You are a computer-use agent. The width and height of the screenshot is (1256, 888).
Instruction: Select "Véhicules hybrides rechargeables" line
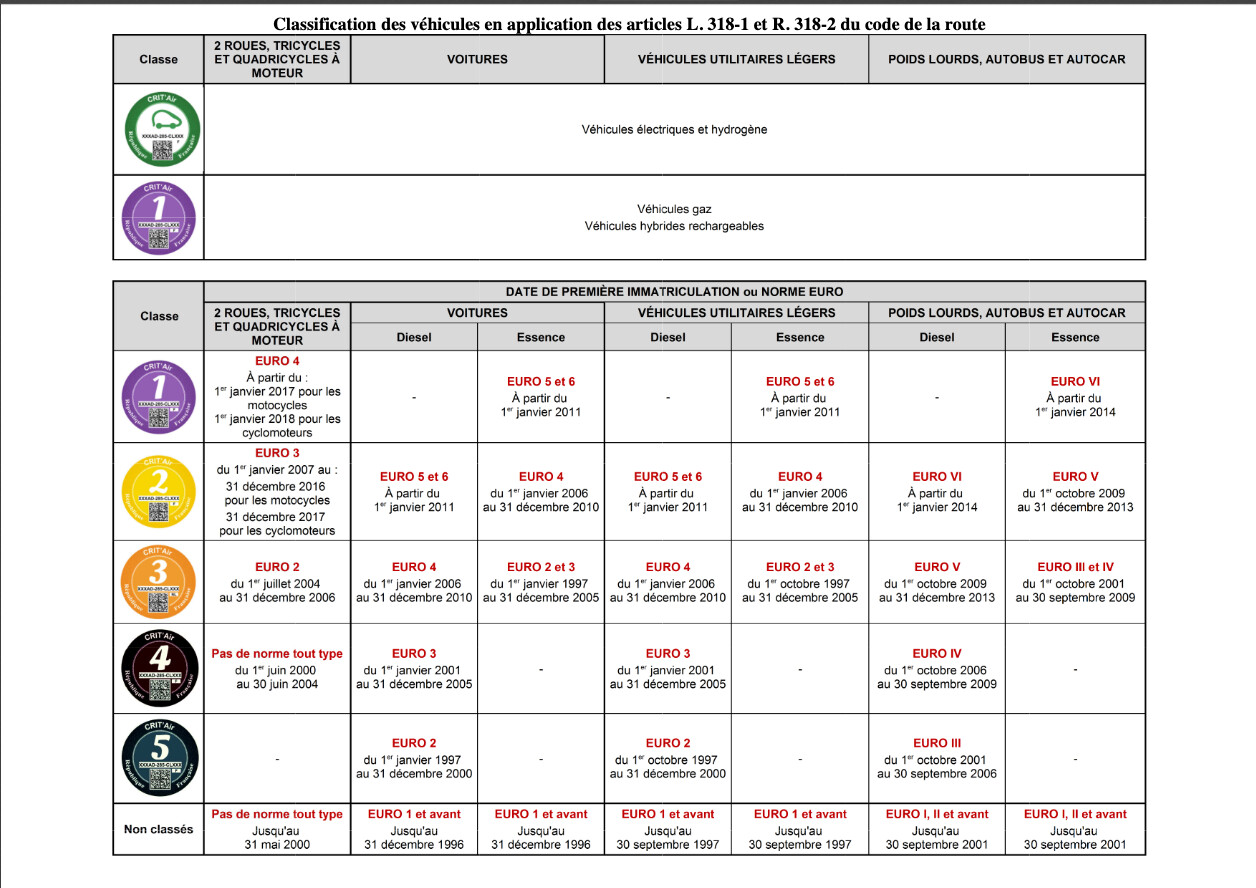674,226
